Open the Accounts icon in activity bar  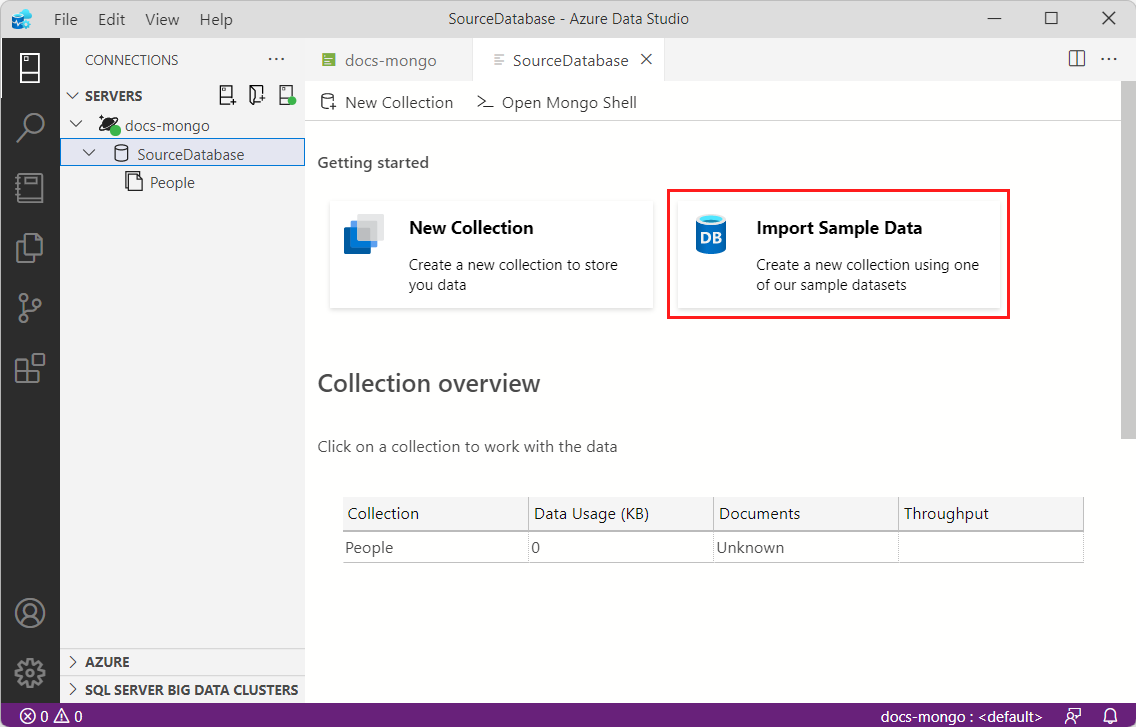(x=30, y=613)
